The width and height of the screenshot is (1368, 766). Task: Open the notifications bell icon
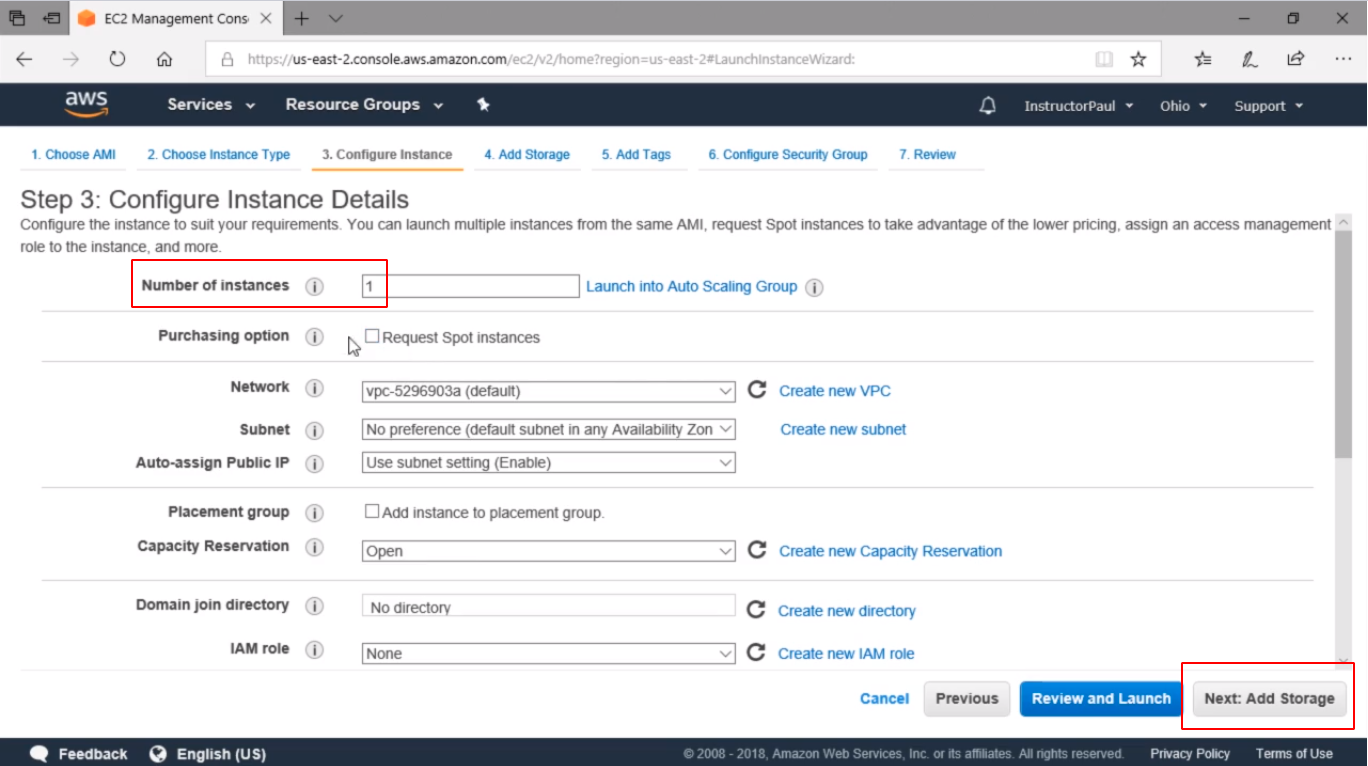(988, 106)
